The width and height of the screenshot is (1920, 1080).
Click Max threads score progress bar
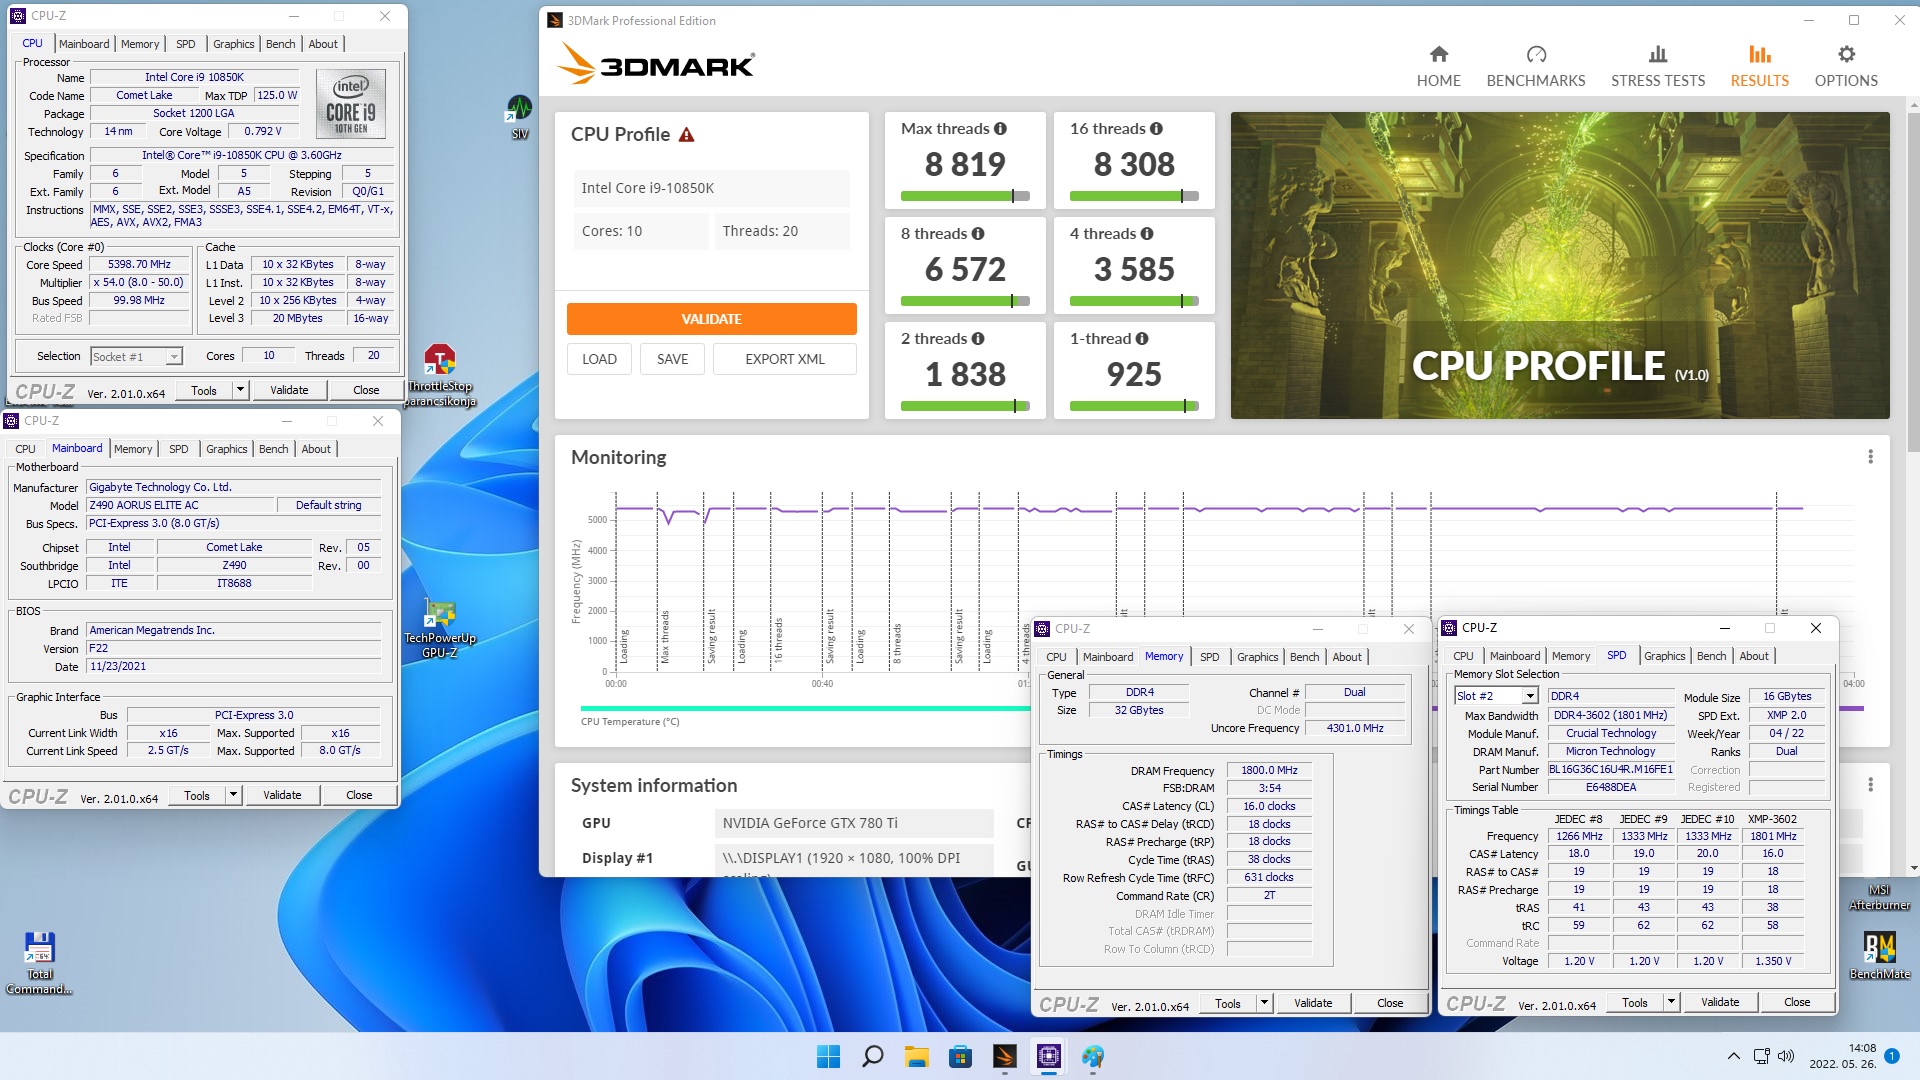[965, 196]
